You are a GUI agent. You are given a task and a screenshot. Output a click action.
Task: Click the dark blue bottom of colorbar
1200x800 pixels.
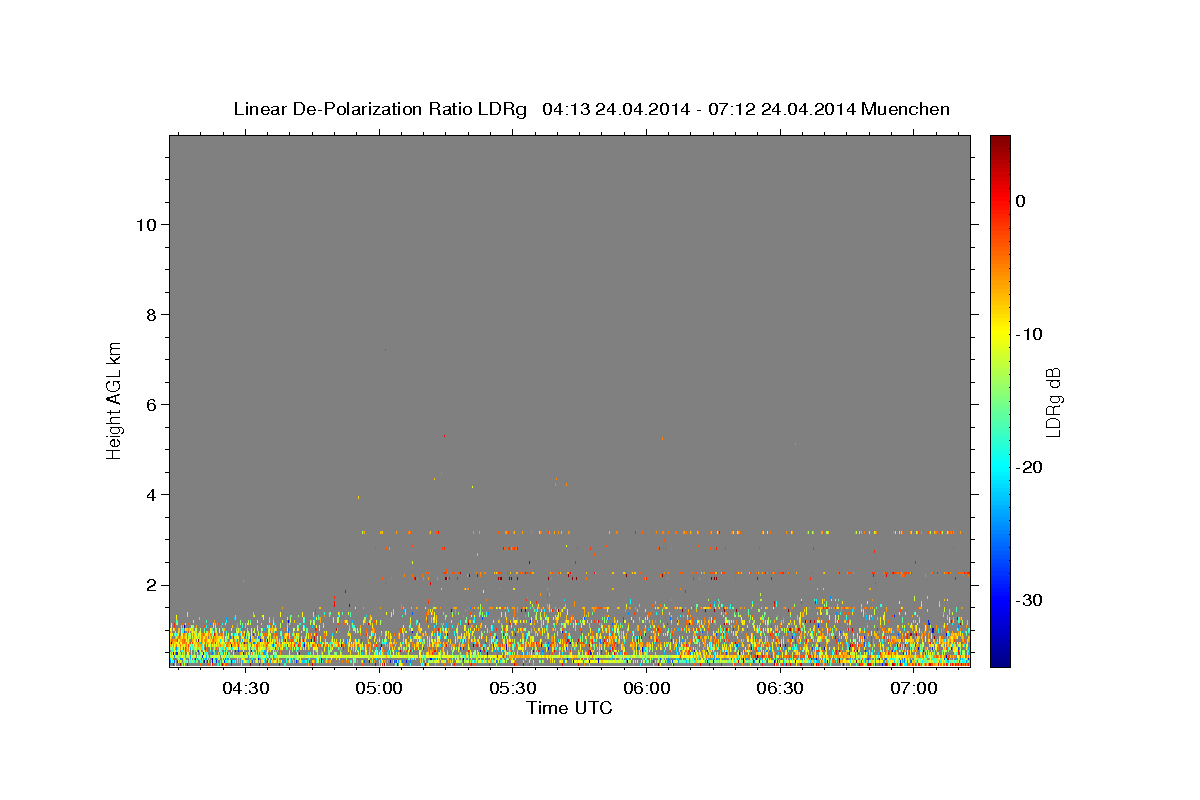1000,658
